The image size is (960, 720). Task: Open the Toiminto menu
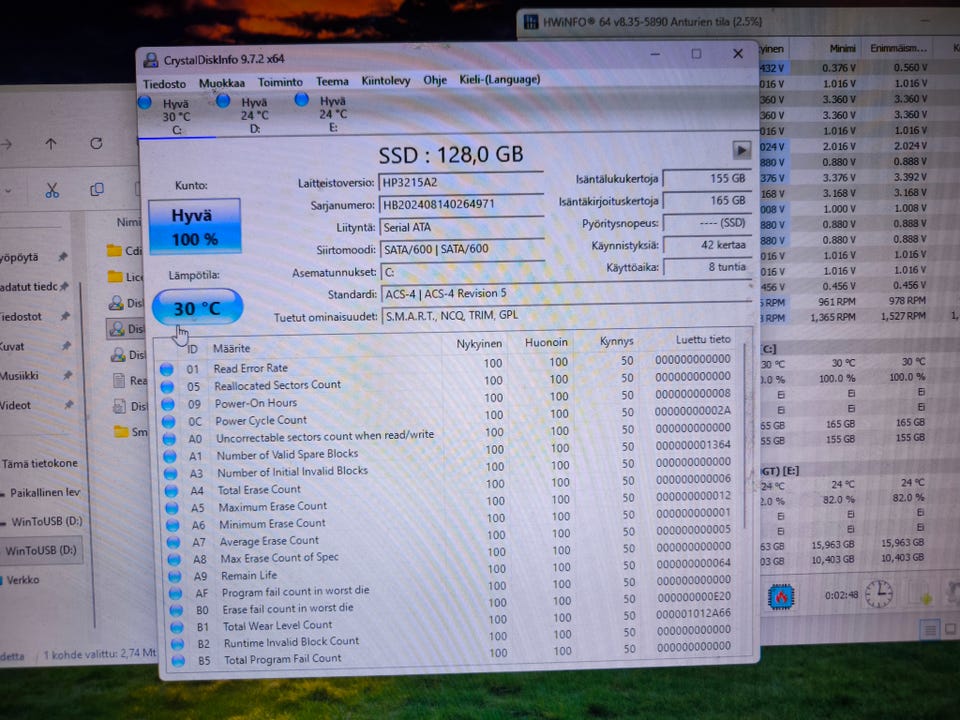pos(280,82)
